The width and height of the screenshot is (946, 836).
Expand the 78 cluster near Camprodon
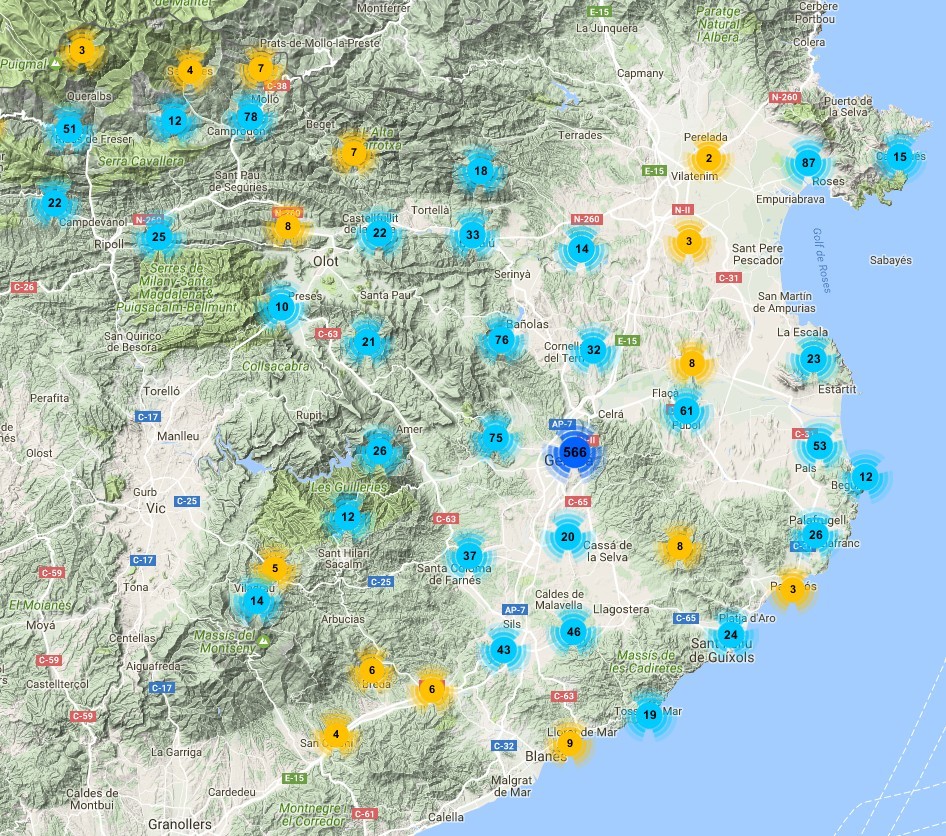[250, 117]
